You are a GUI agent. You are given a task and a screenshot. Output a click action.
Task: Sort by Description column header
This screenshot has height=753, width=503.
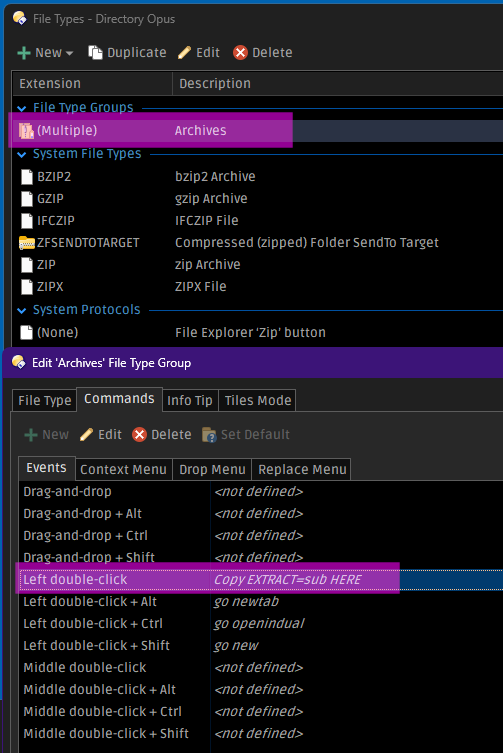coord(338,84)
